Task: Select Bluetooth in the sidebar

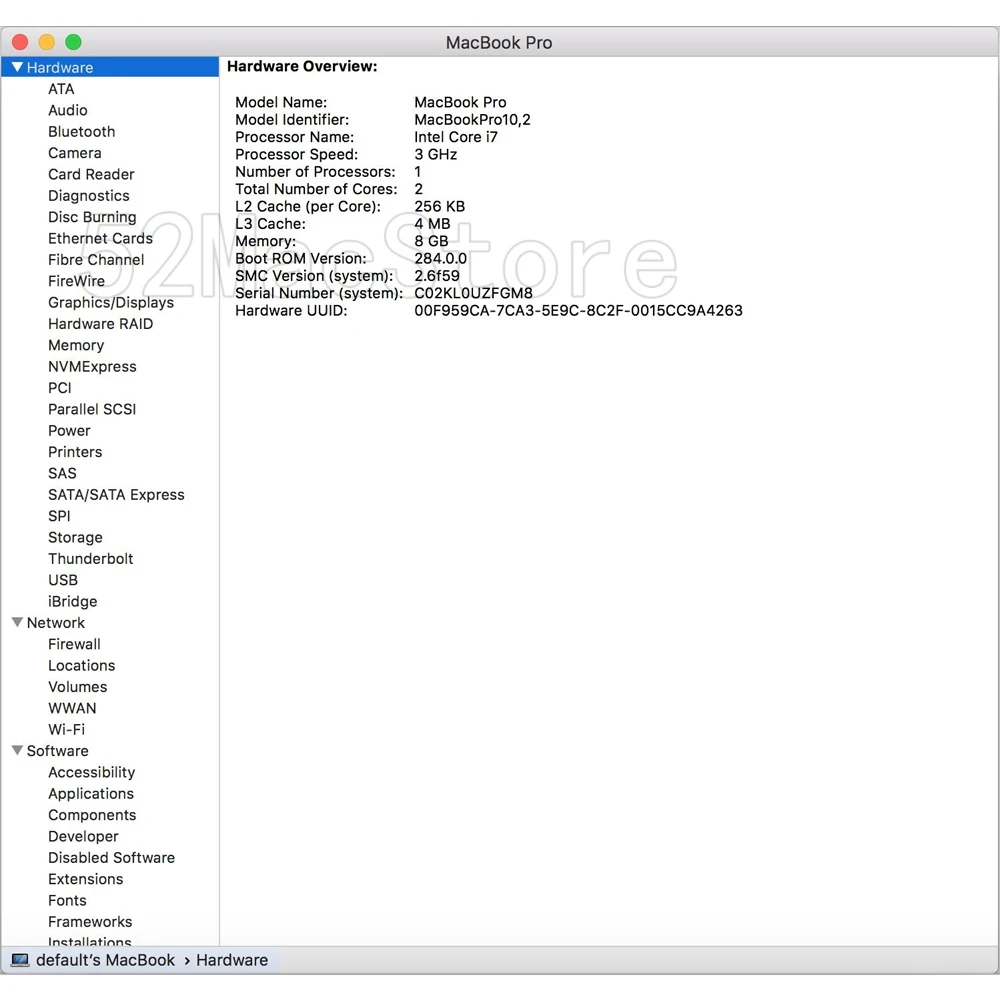Action: click(82, 131)
